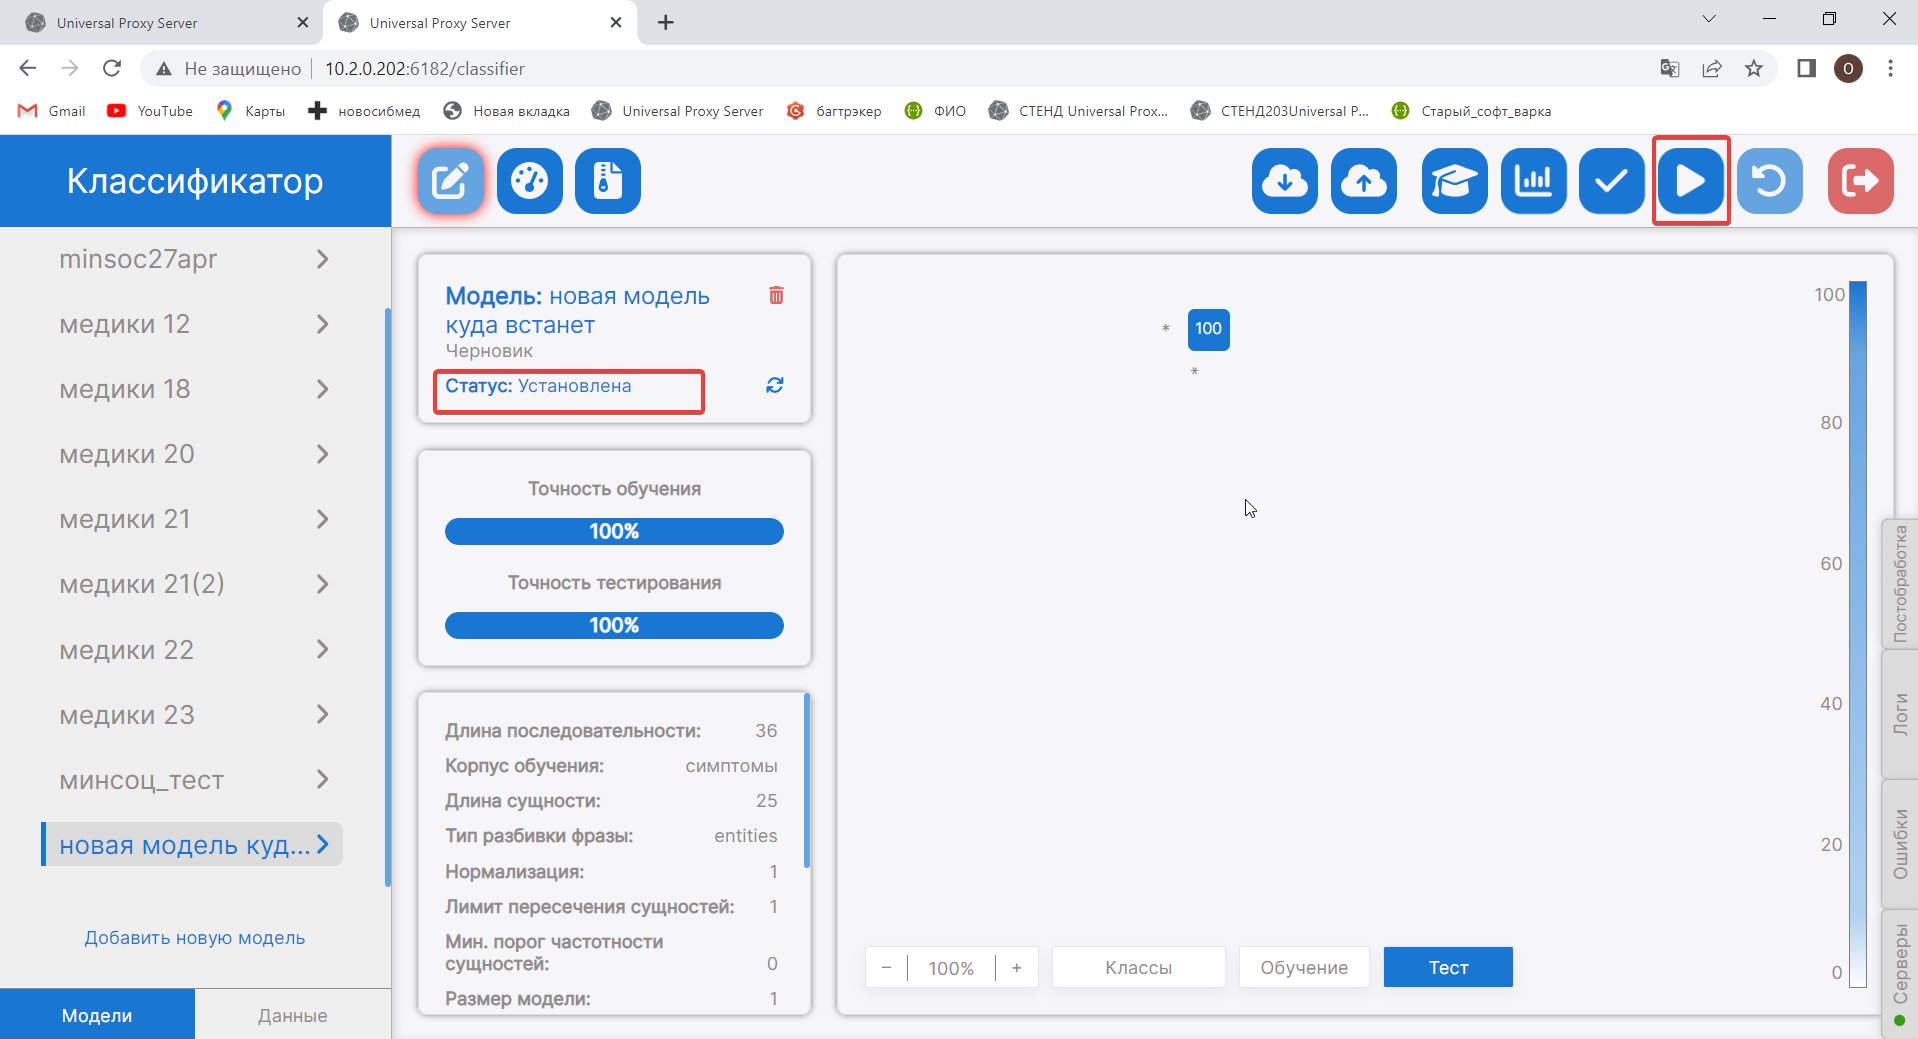Image resolution: width=1918 pixels, height=1039 pixels.
Task: Expand the minsoc27apr model chevron
Action: point(322,259)
